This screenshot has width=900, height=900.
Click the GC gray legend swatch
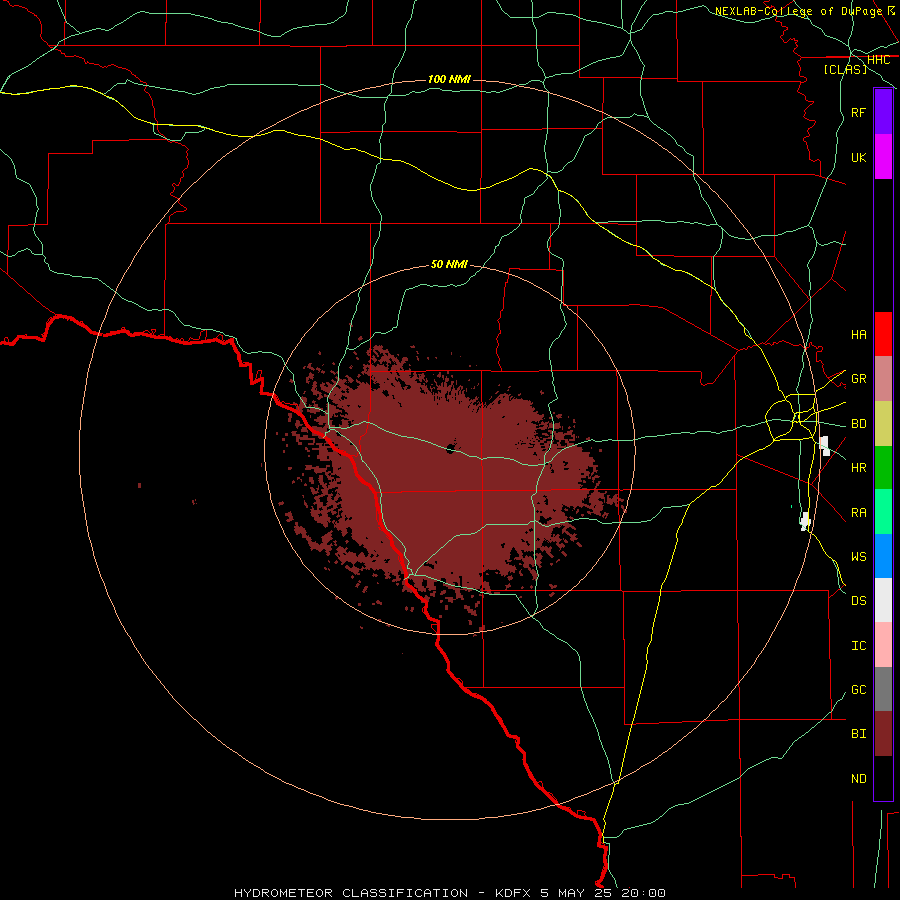click(883, 689)
